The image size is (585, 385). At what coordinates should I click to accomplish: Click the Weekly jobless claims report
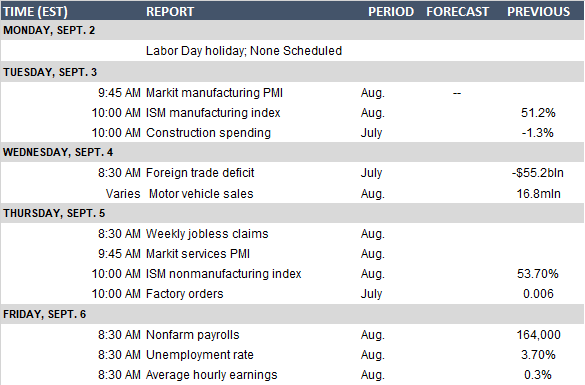click(207, 234)
